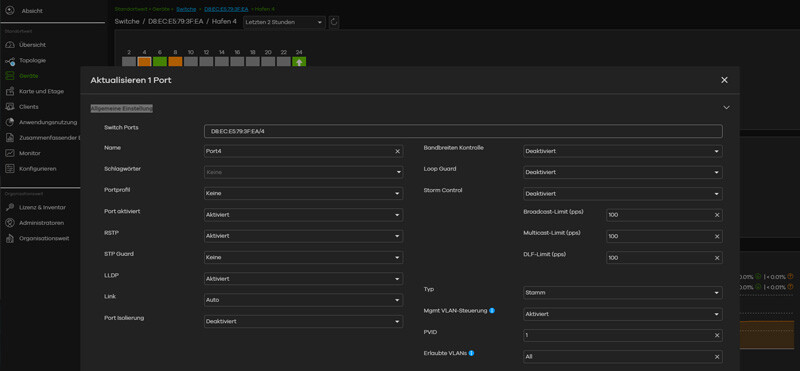Open the Port aktiviert dropdown

tap(304, 215)
